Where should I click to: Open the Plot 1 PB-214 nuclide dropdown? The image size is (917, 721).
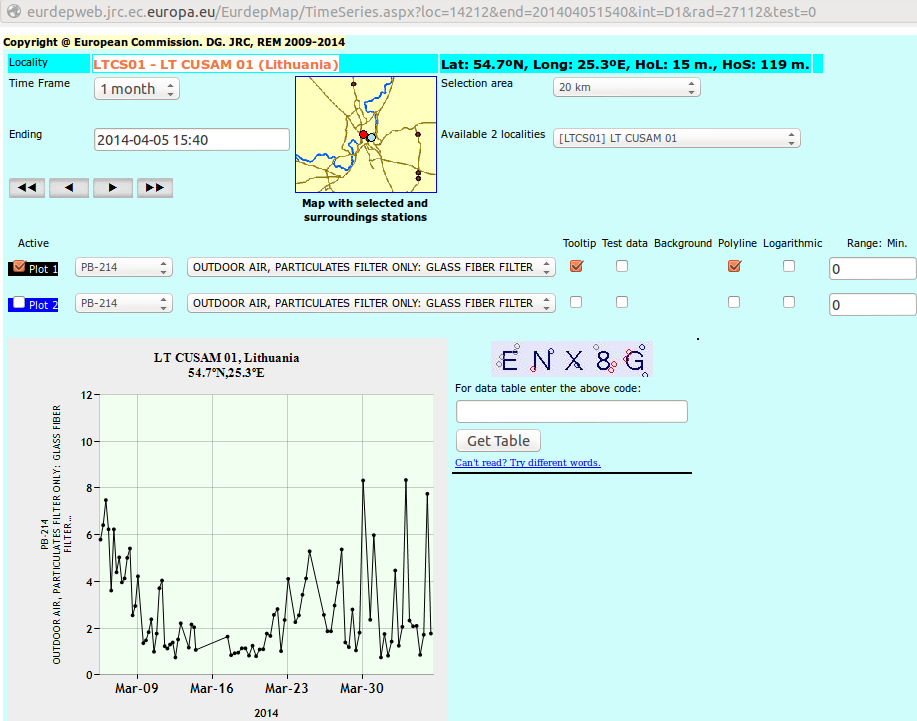click(124, 267)
